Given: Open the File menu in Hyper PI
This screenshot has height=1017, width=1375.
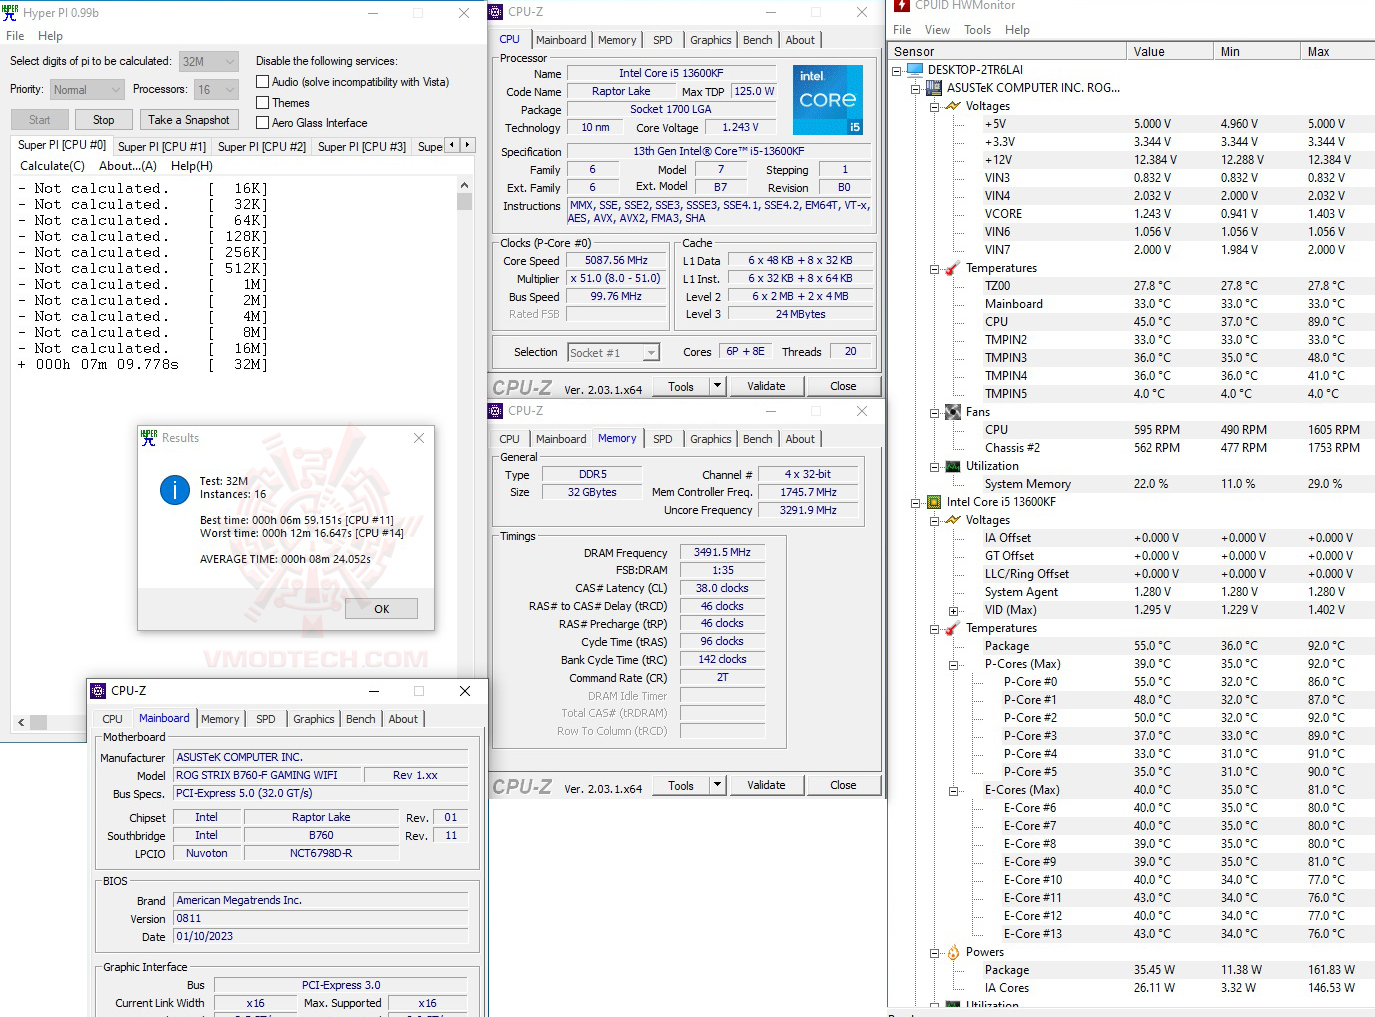Looking at the screenshot, I should click(15, 36).
